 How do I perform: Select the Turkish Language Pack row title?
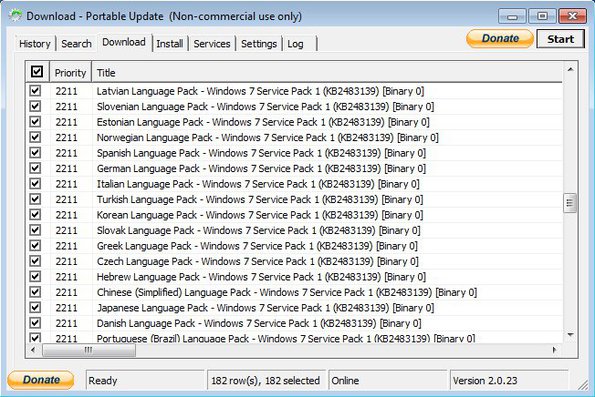[x=260, y=200]
